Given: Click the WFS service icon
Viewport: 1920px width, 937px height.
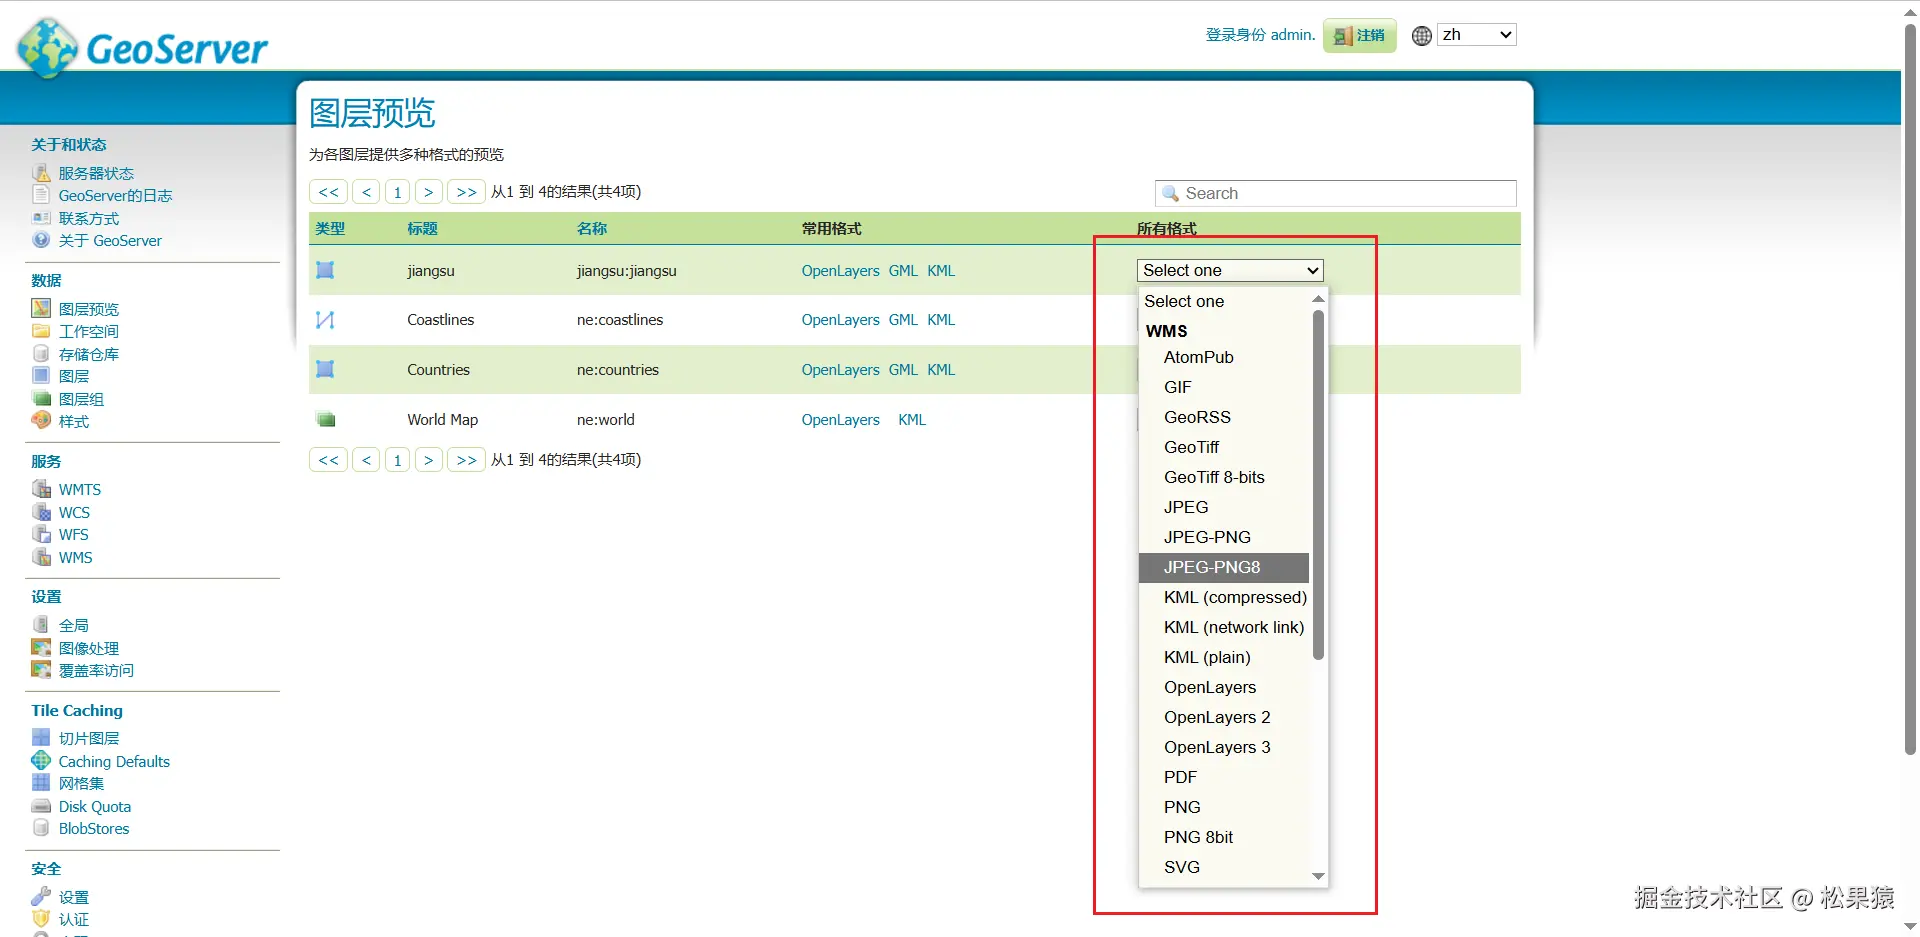Looking at the screenshot, I should pyautogui.click(x=41, y=534).
